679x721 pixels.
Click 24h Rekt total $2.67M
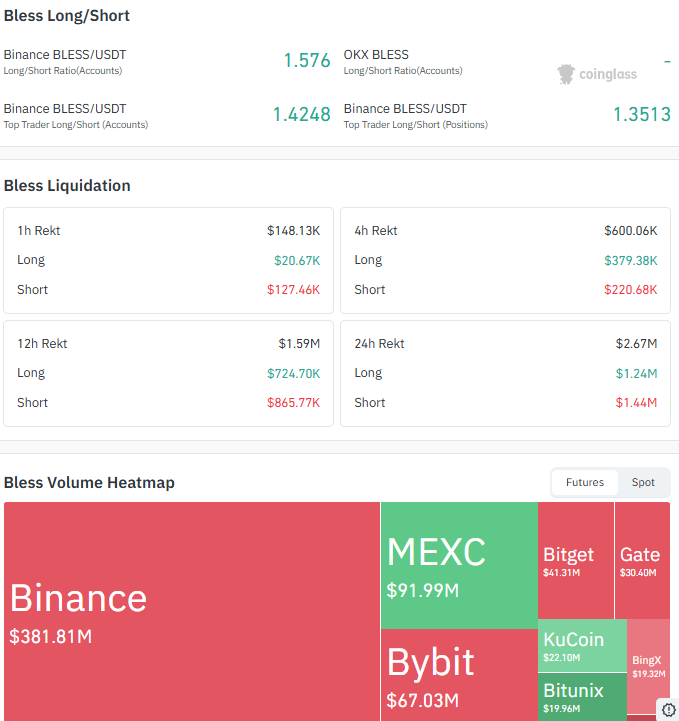pyautogui.click(x=636, y=344)
